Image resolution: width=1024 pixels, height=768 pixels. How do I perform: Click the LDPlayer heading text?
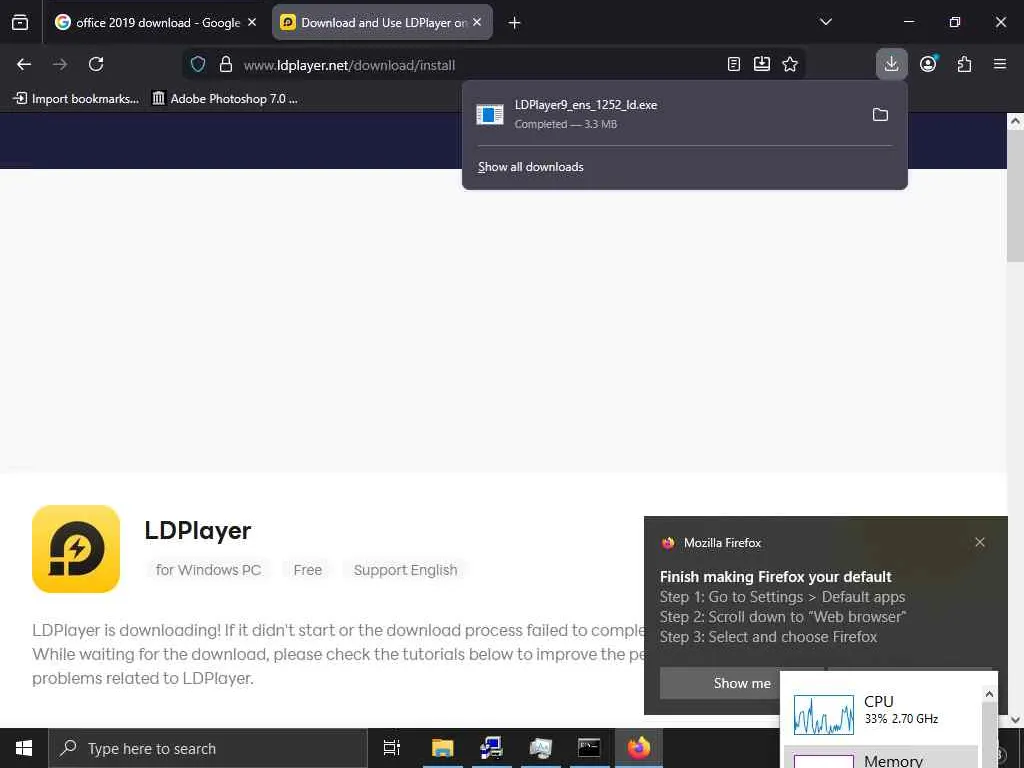point(198,530)
